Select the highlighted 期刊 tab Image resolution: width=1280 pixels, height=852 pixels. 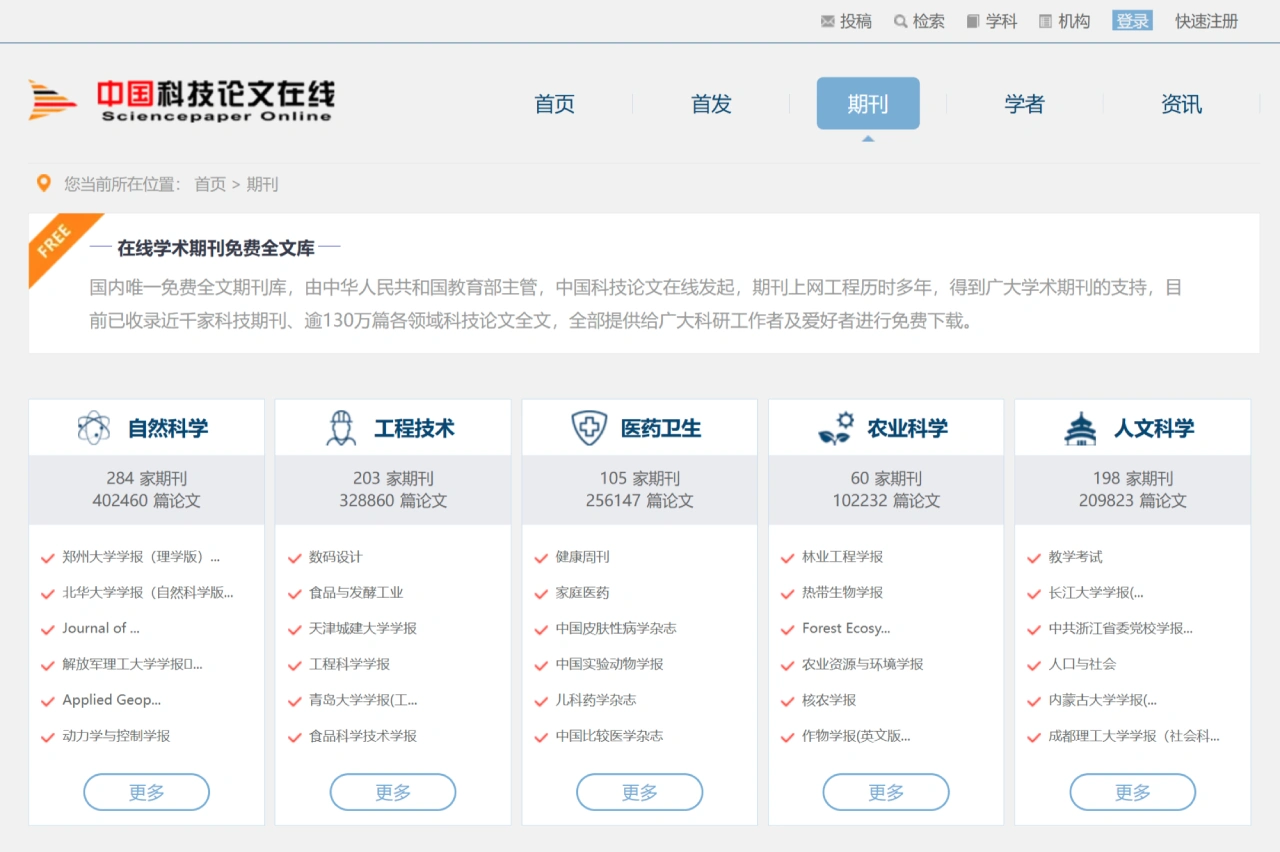click(x=868, y=103)
